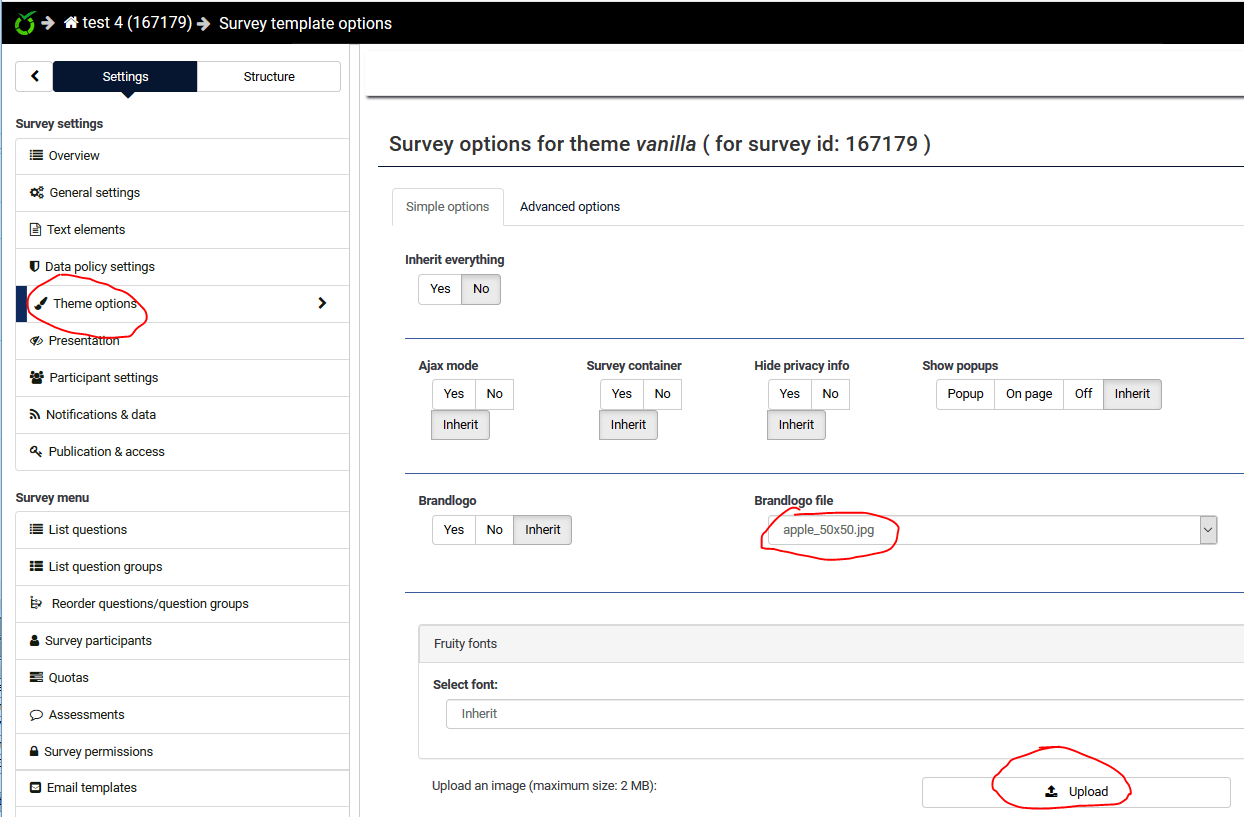Viewport: 1244px width, 817px height.
Task: Click the back arrow in sidebar
Action: (35, 76)
